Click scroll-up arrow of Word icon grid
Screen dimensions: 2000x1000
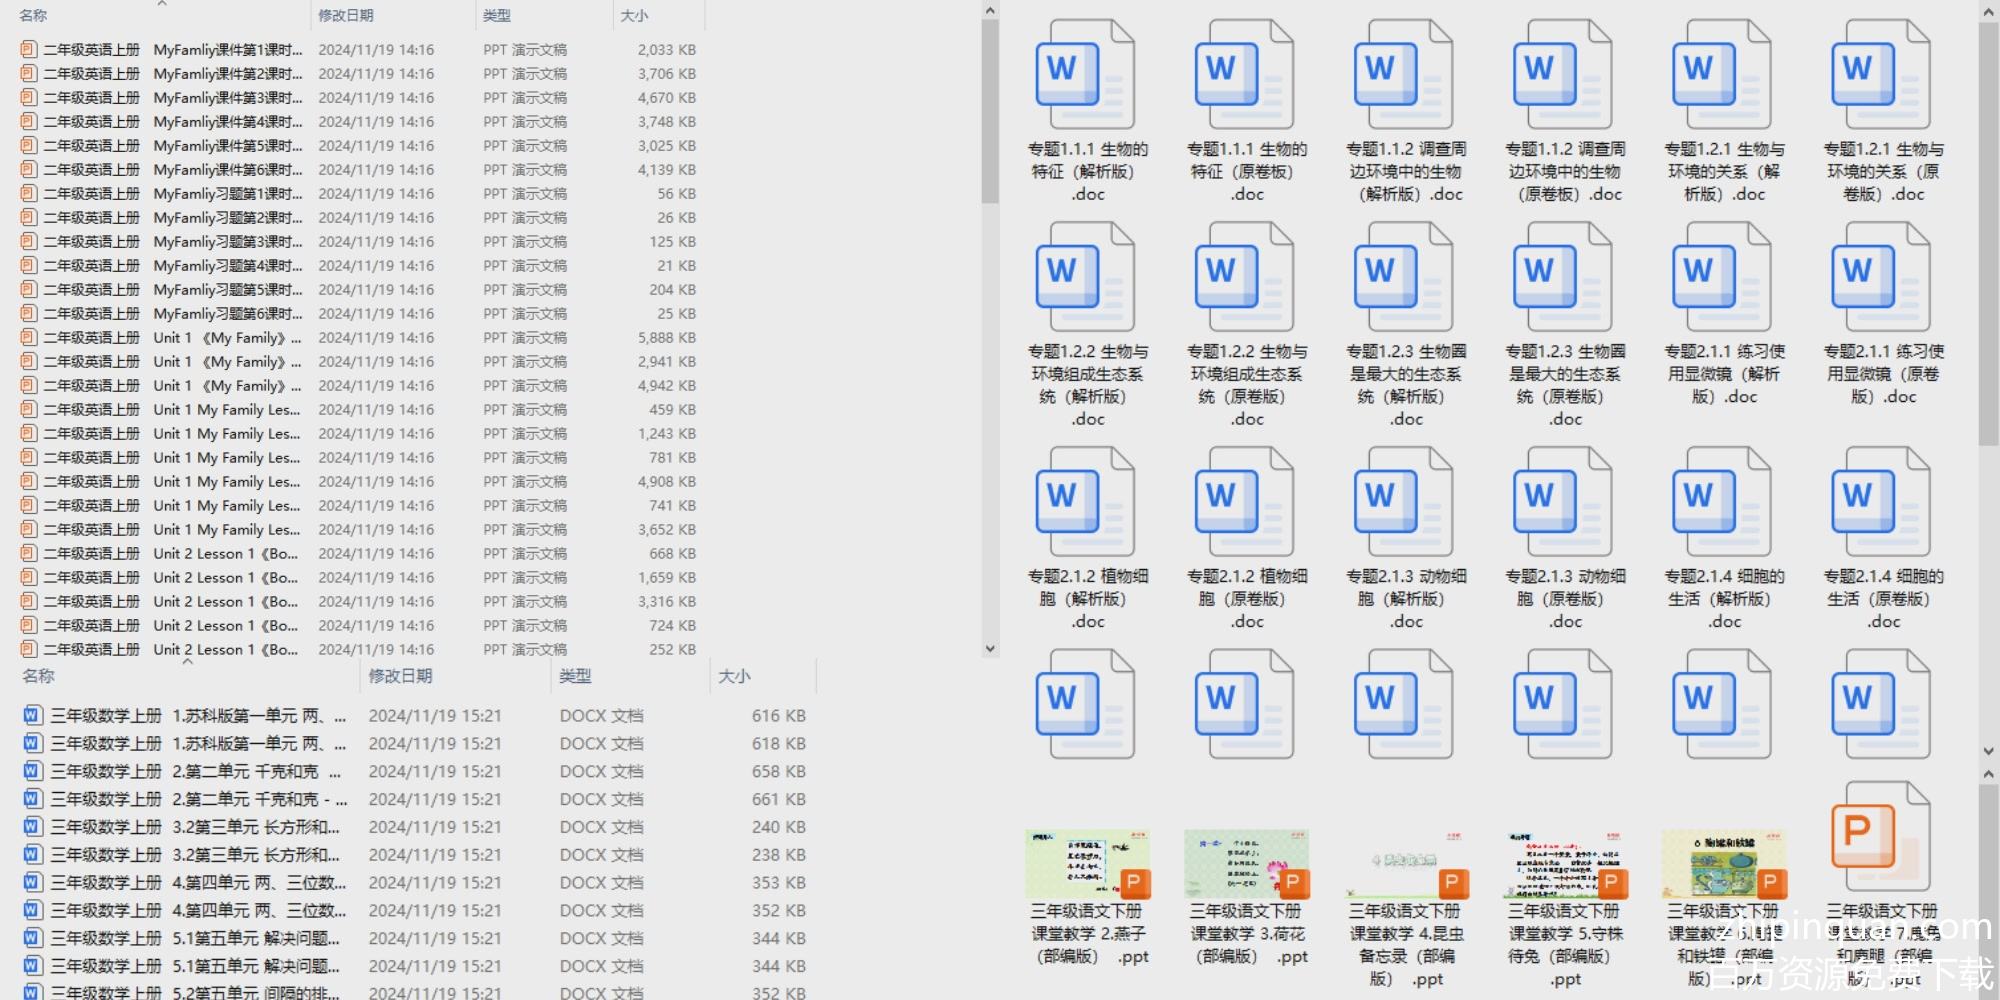click(x=1988, y=11)
